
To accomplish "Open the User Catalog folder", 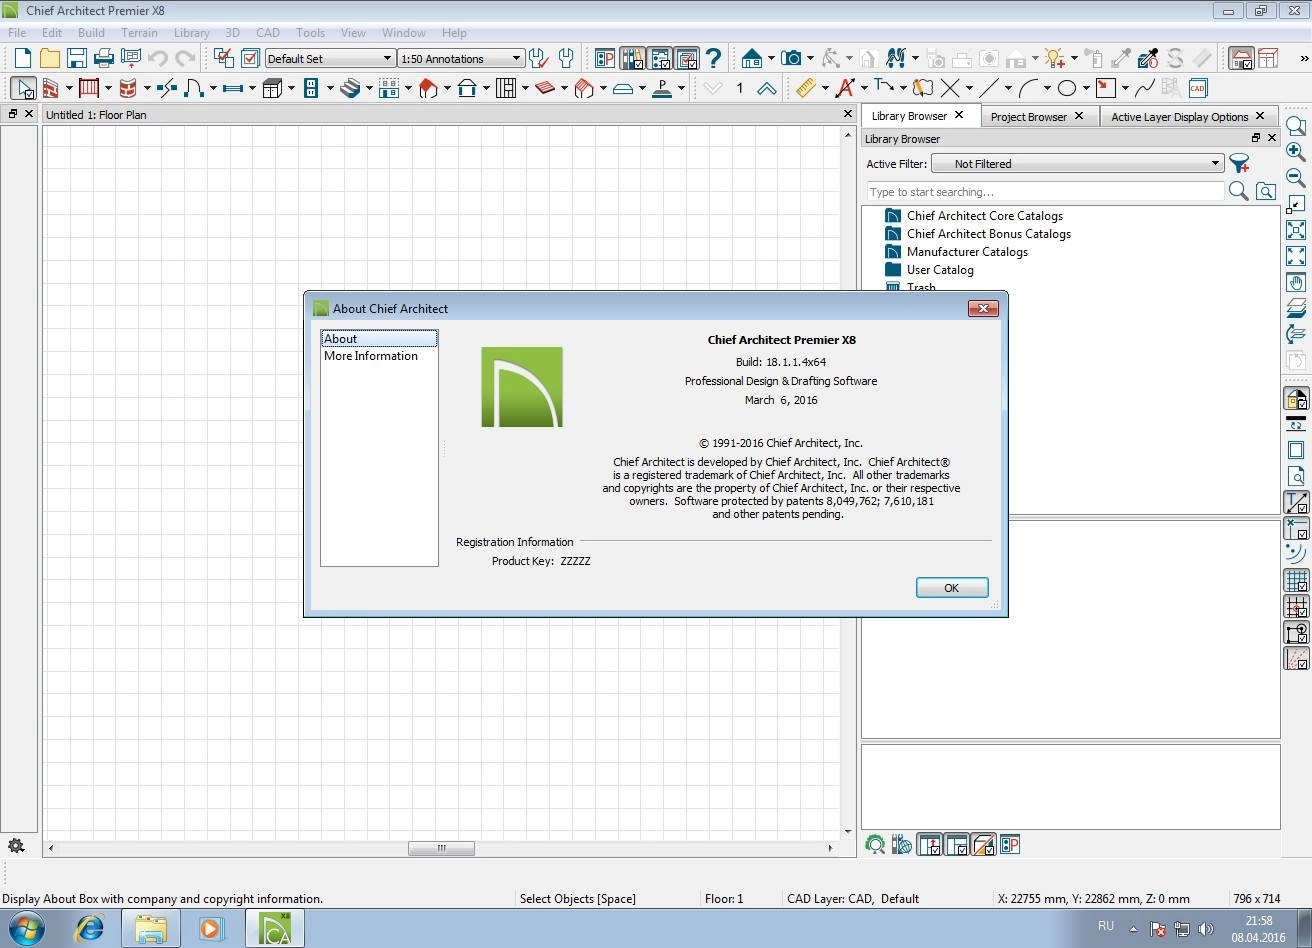I will point(939,269).
